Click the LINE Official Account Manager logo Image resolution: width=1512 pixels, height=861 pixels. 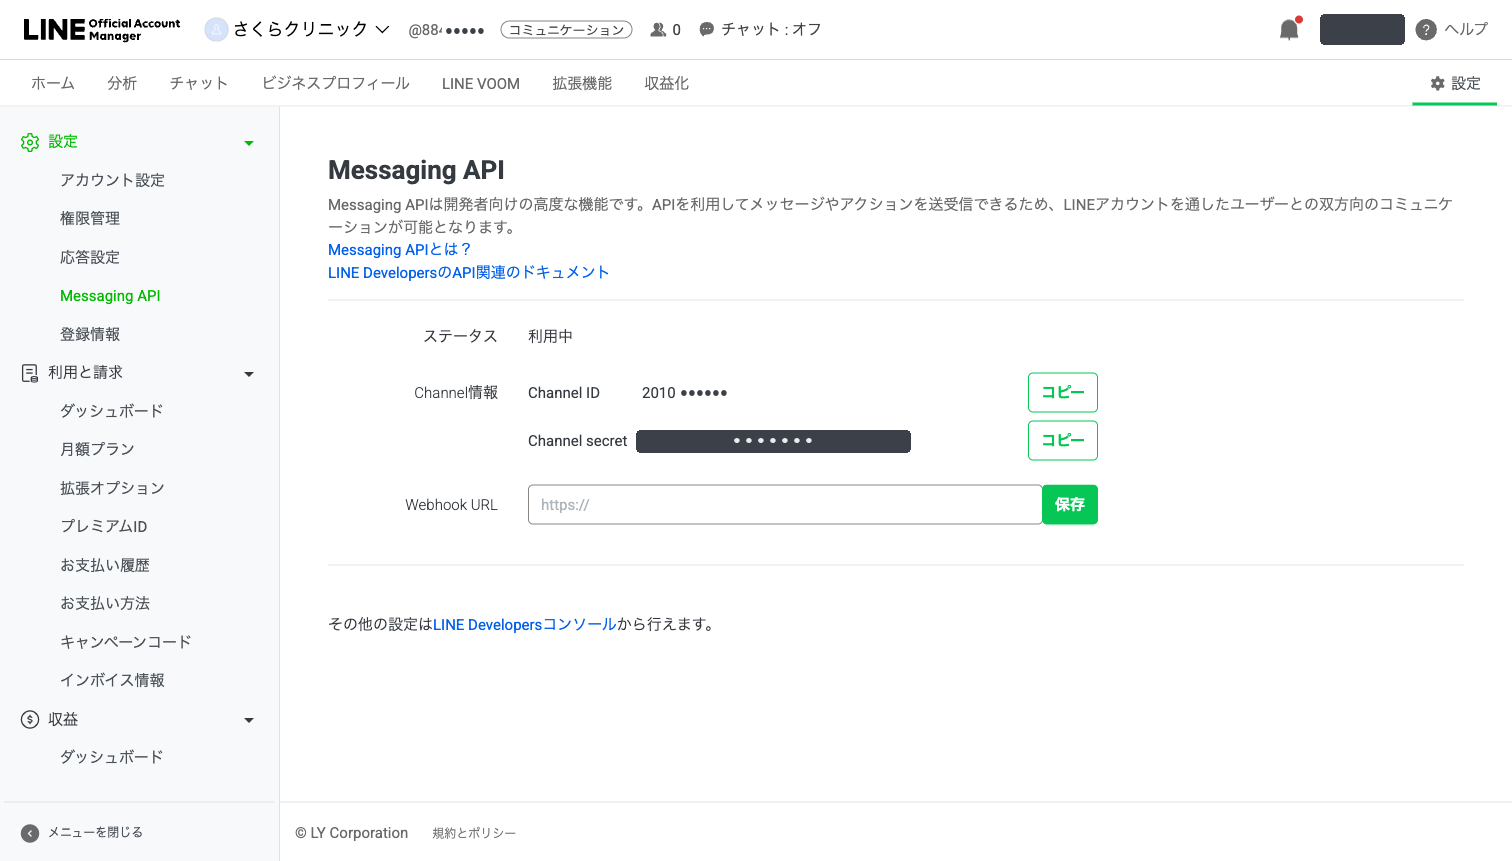point(102,29)
